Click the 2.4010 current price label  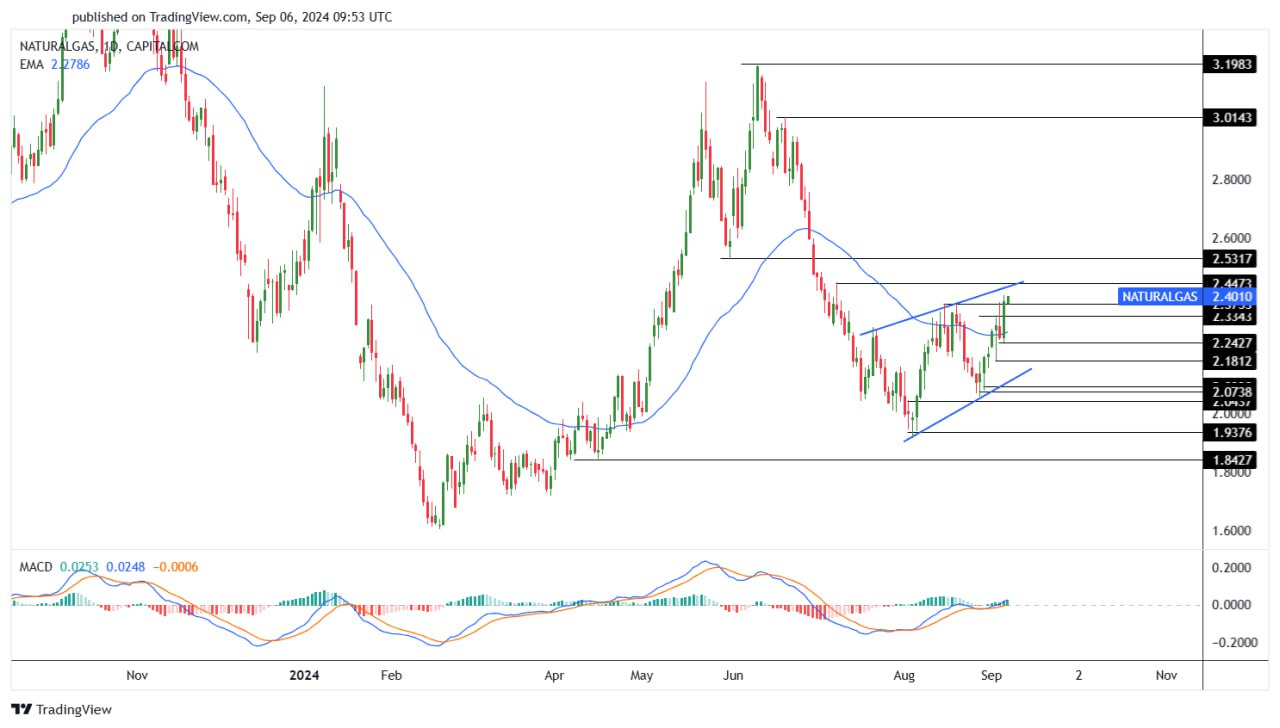coord(1231,296)
